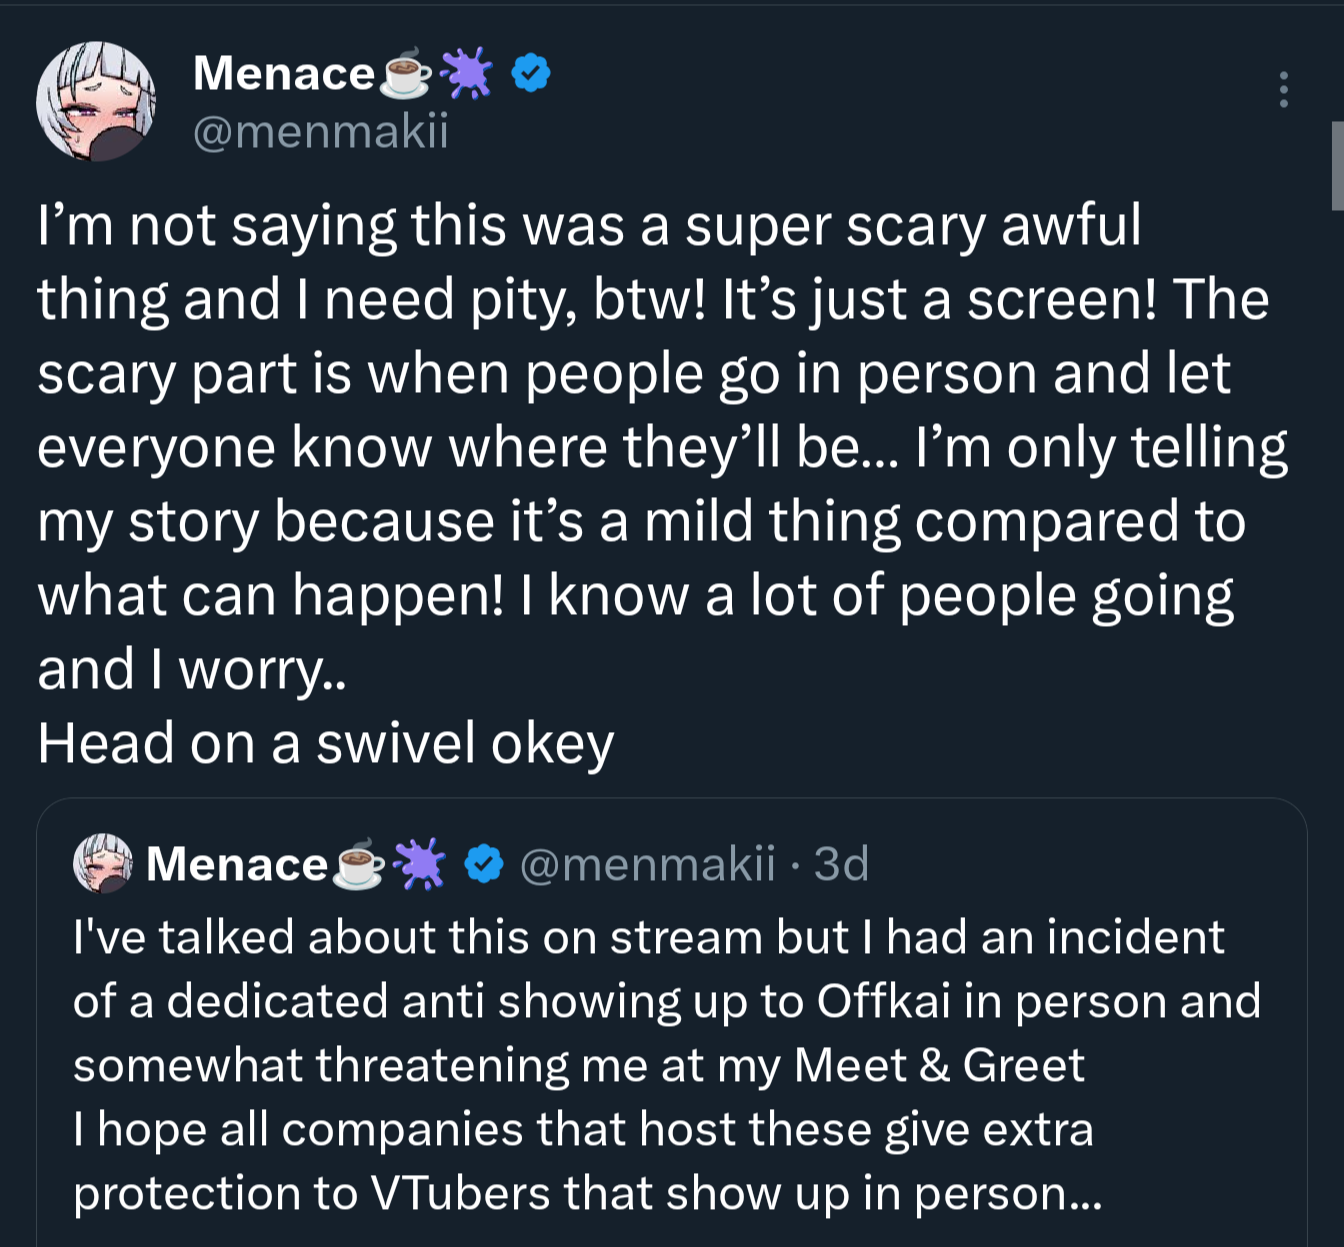Click the Menace display name in header
1344x1247 pixels.
click(283, 73)
